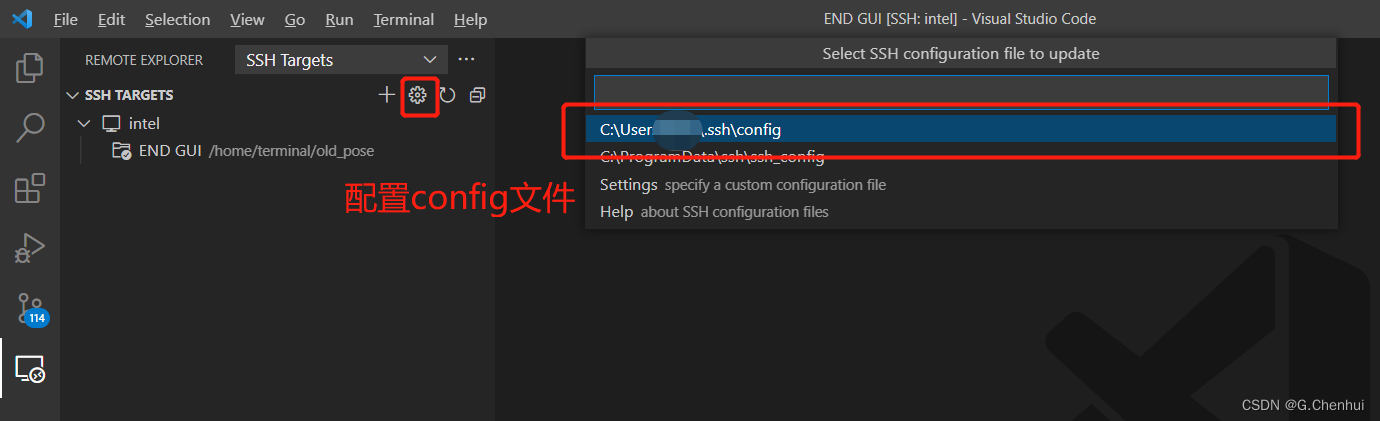Click the folder icon beside END GUI
This screenshot has width=1380, height=421.
(122, 151)
